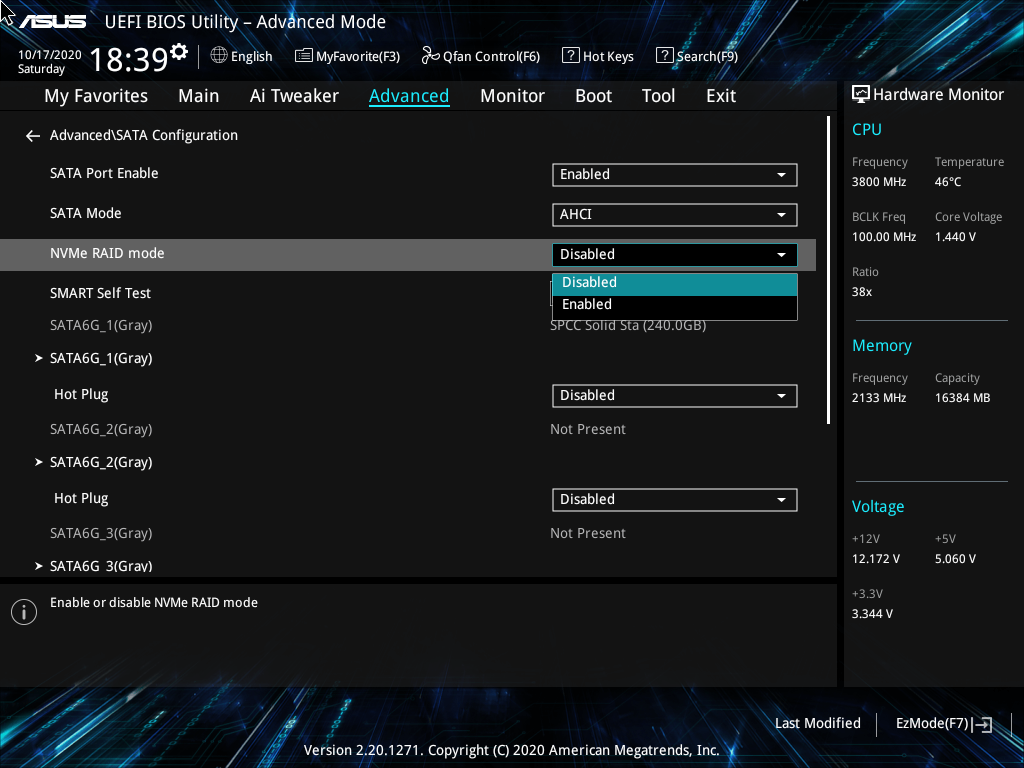The image size is (1024, 768).
Task: Select the Advanced tab
Action: coord(409,96)
